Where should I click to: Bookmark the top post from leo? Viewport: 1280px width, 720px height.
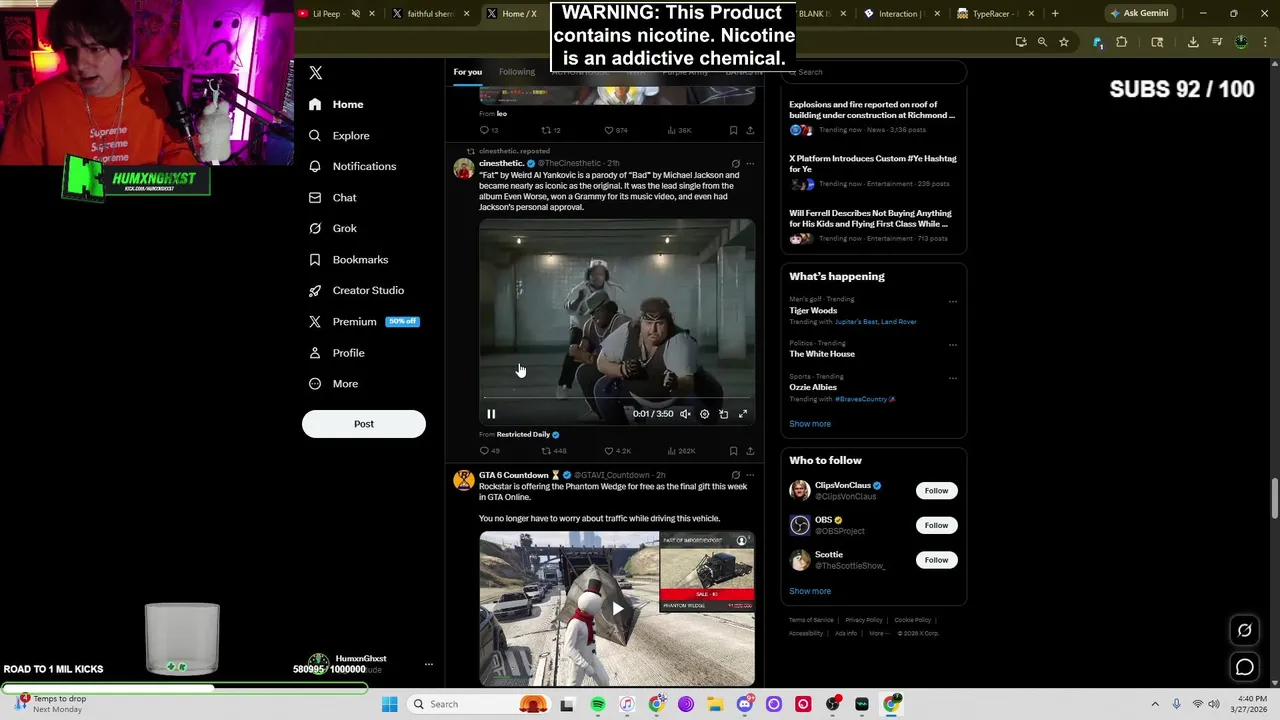pos(733,130)
